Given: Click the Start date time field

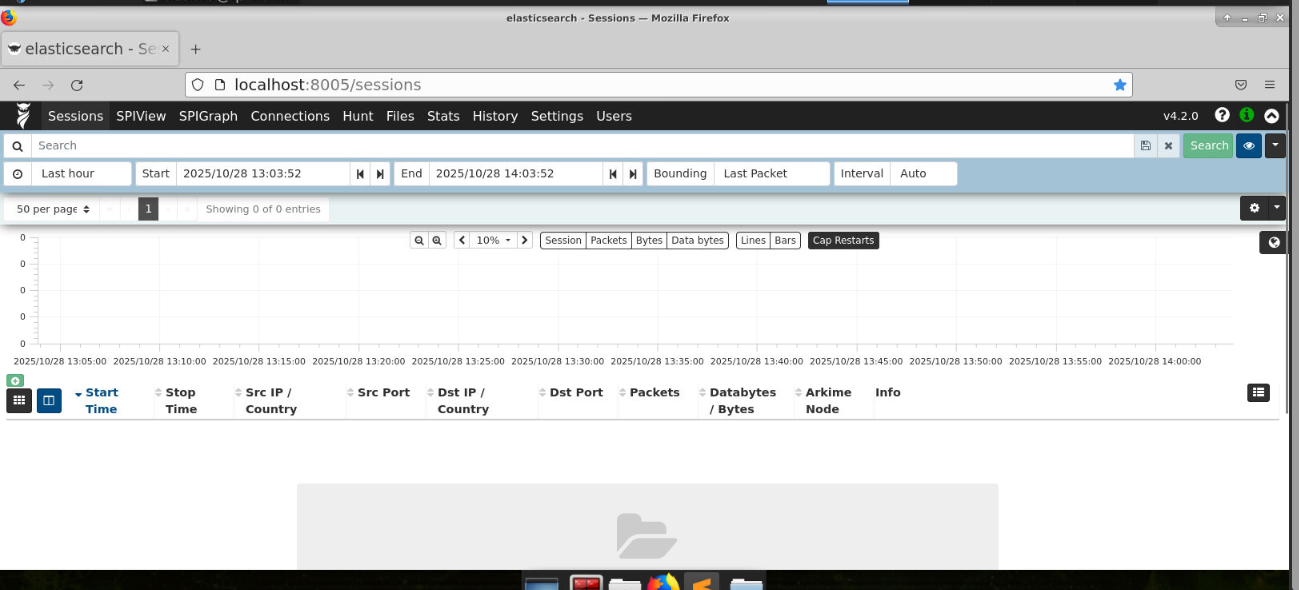Looking at the screenshot, I should click(264, 174).
